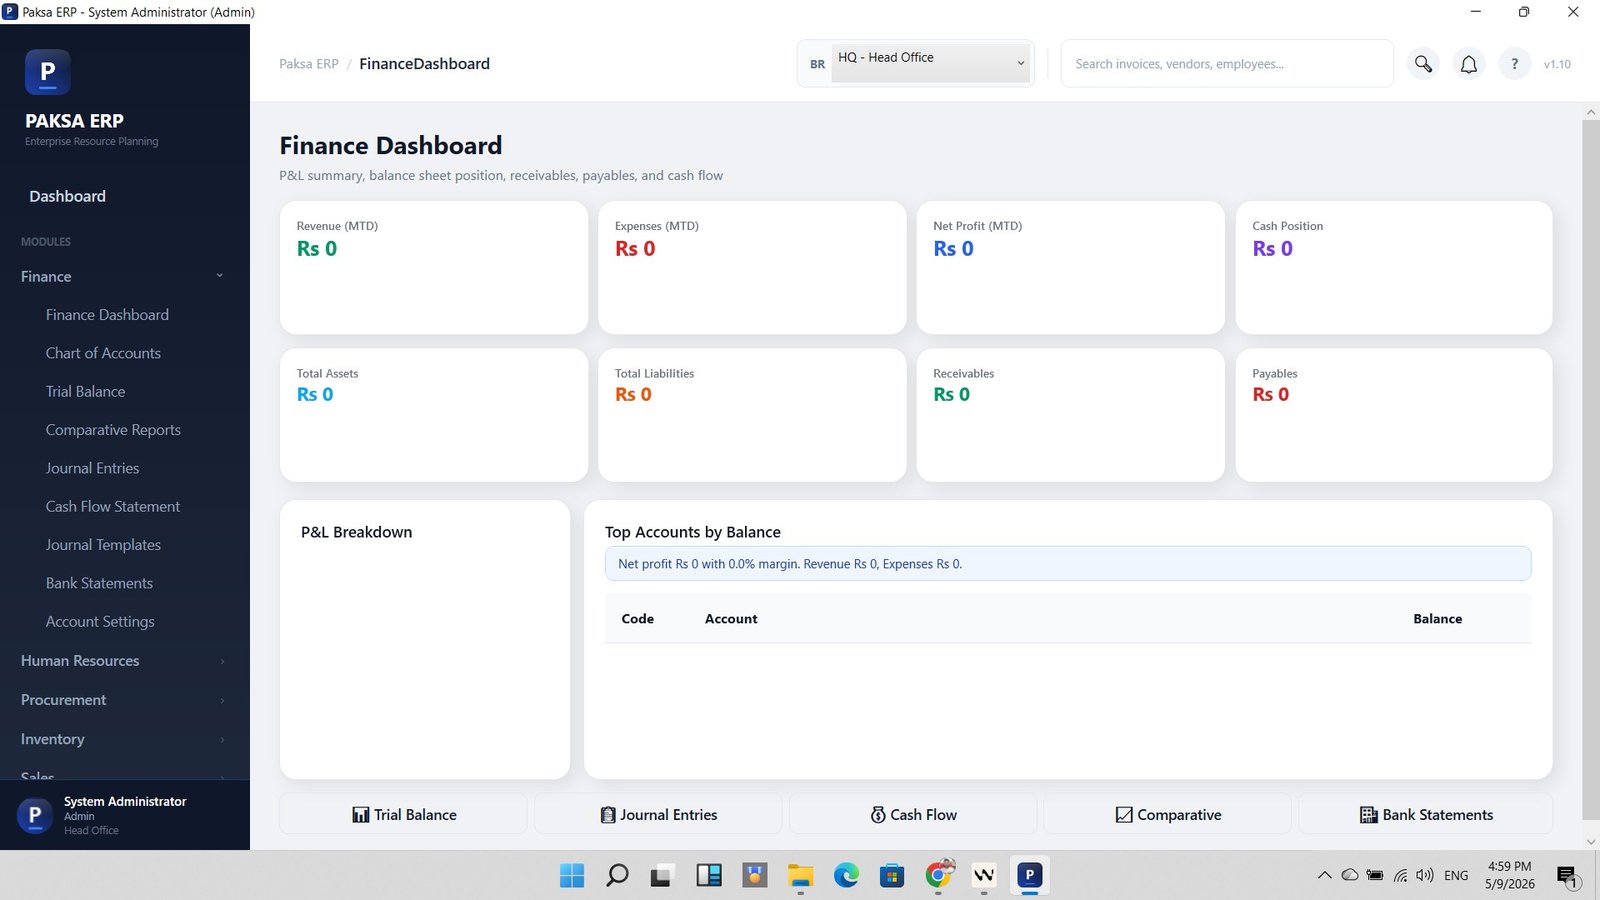Click the Journal Entries quick button
Screen dimensions: 1600x900
[658, 814]
